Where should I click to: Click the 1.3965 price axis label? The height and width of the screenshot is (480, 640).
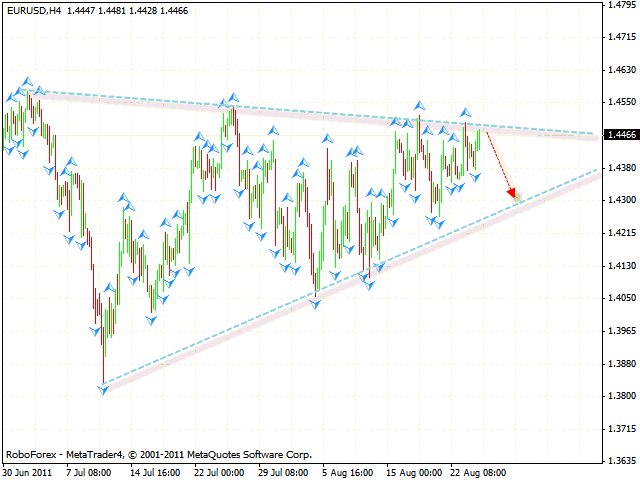622,331
